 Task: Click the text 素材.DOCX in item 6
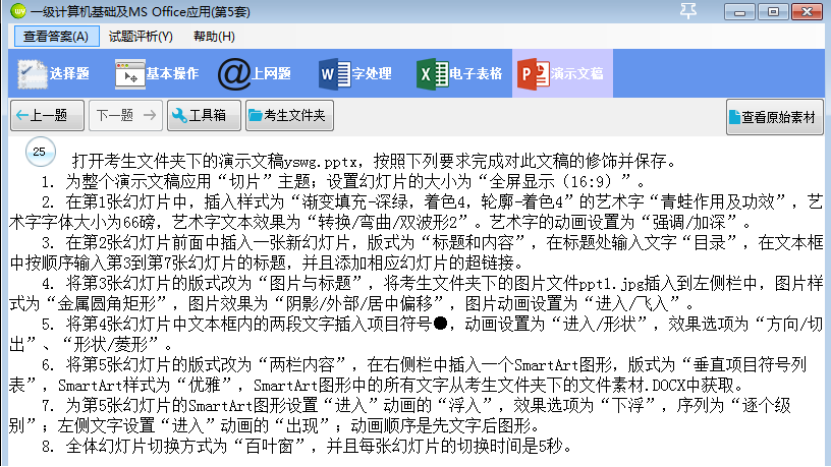click(651, 385)
